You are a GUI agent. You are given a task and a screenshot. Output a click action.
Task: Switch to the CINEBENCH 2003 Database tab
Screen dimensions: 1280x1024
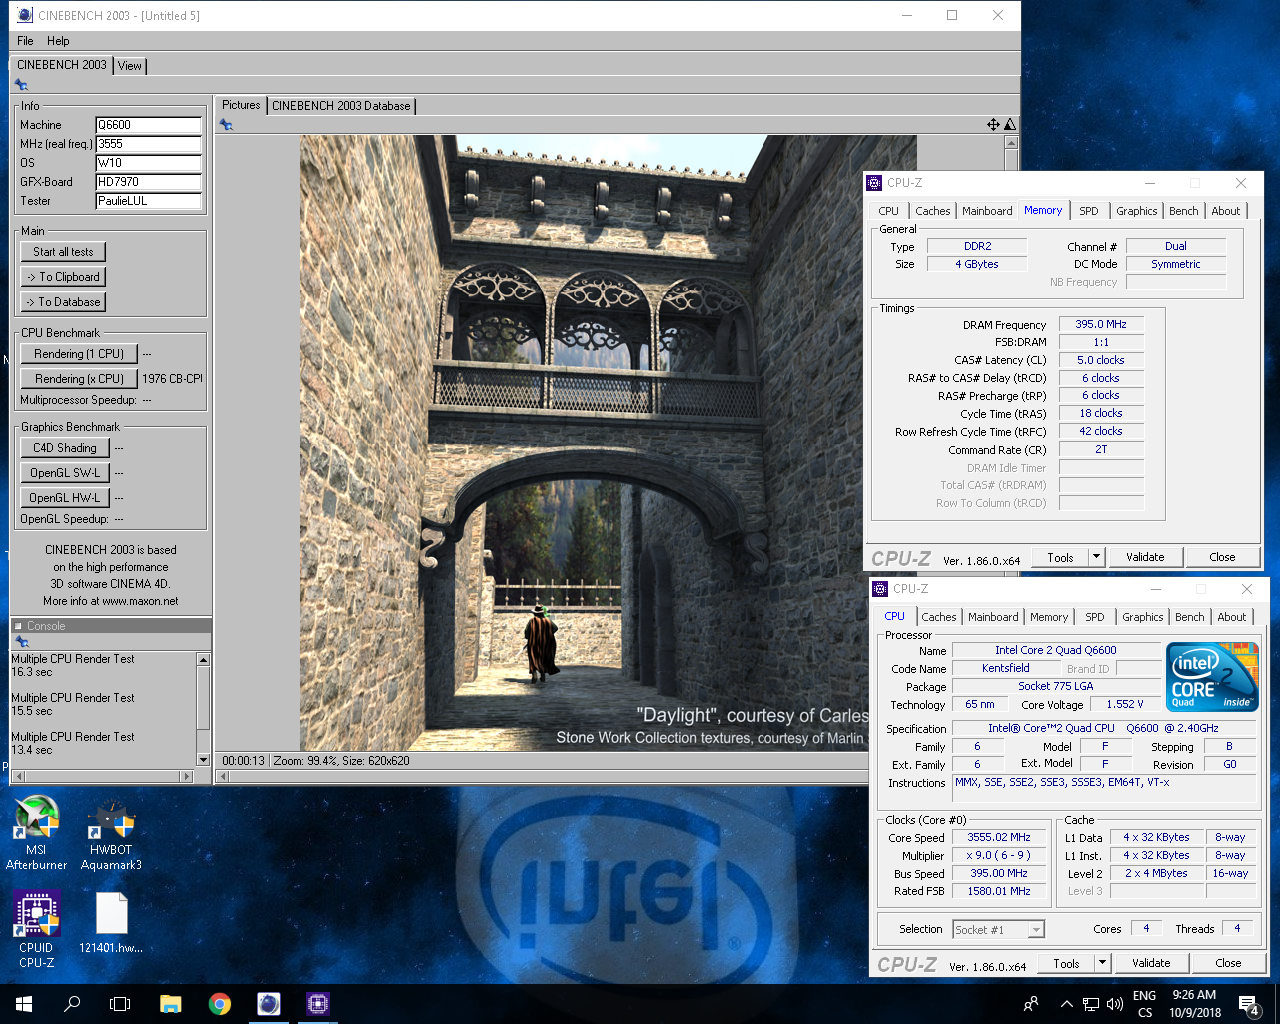click(341, 106)
